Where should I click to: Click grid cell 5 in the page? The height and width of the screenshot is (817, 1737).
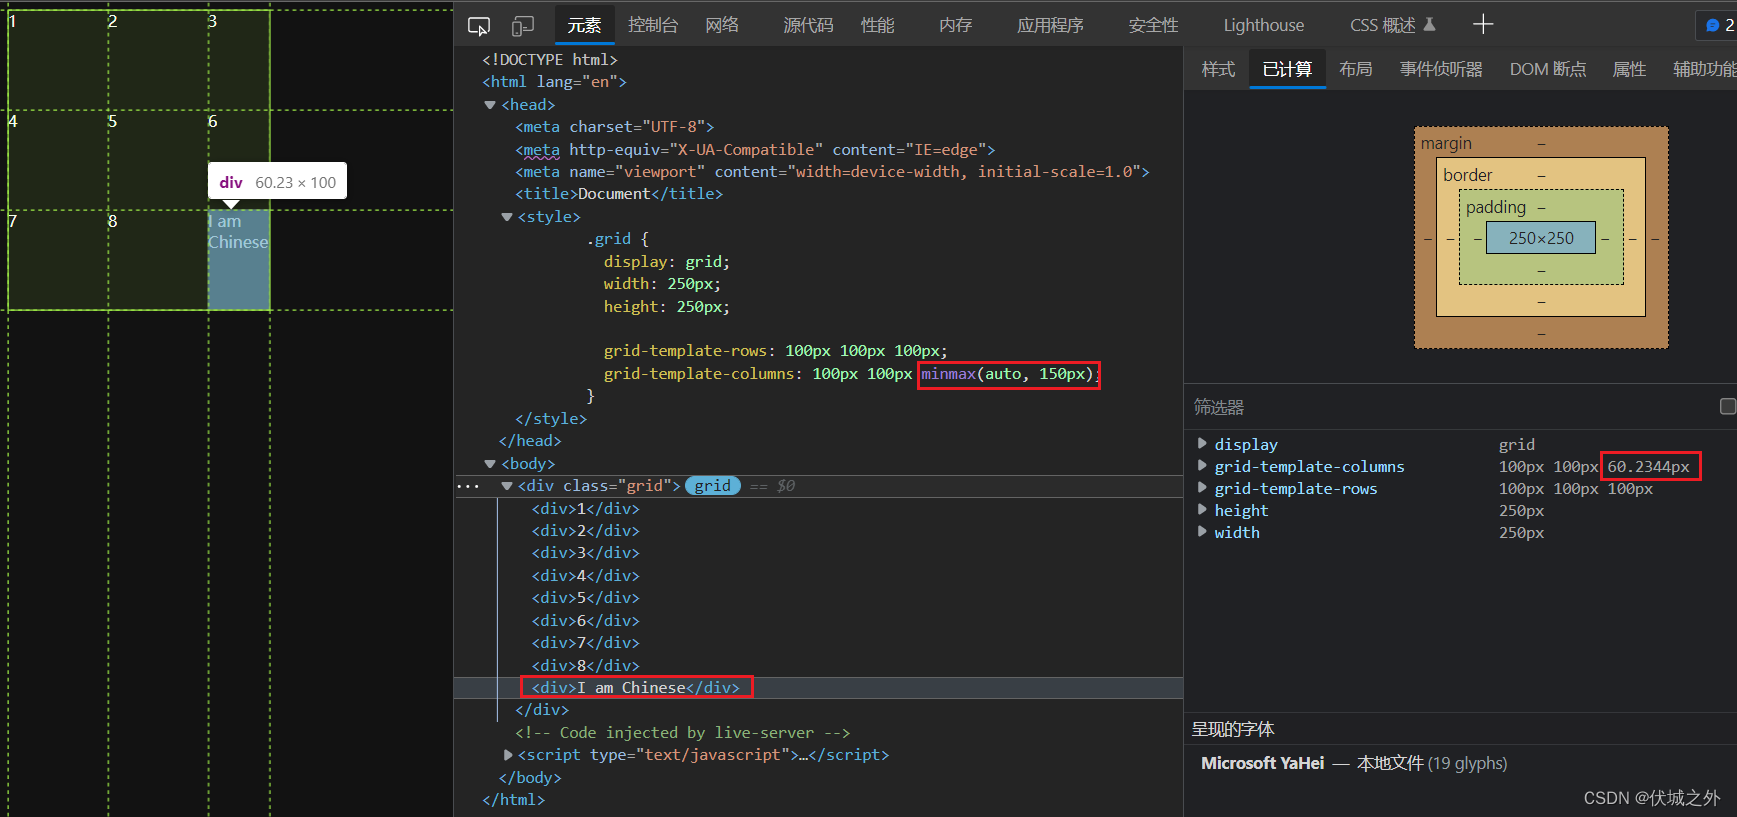[158, 160]
